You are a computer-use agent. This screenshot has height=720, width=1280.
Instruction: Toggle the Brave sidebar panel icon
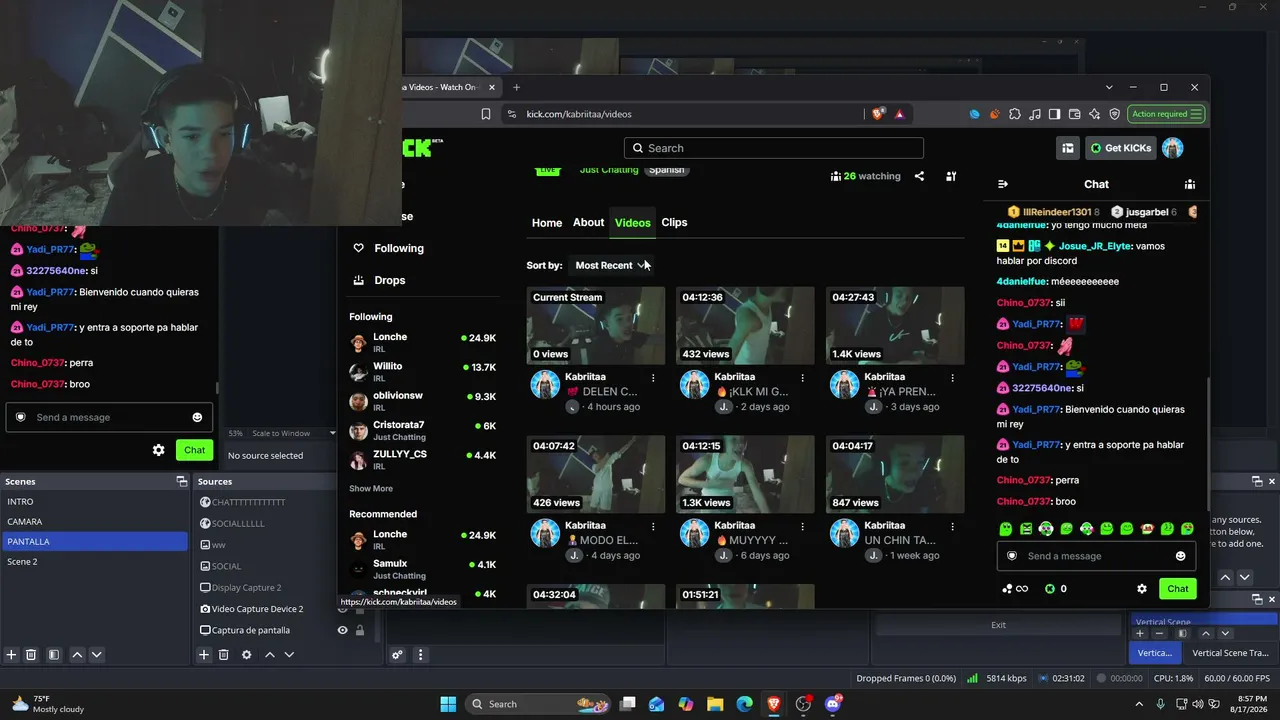pyautogui.click(x=1055, y=114)
